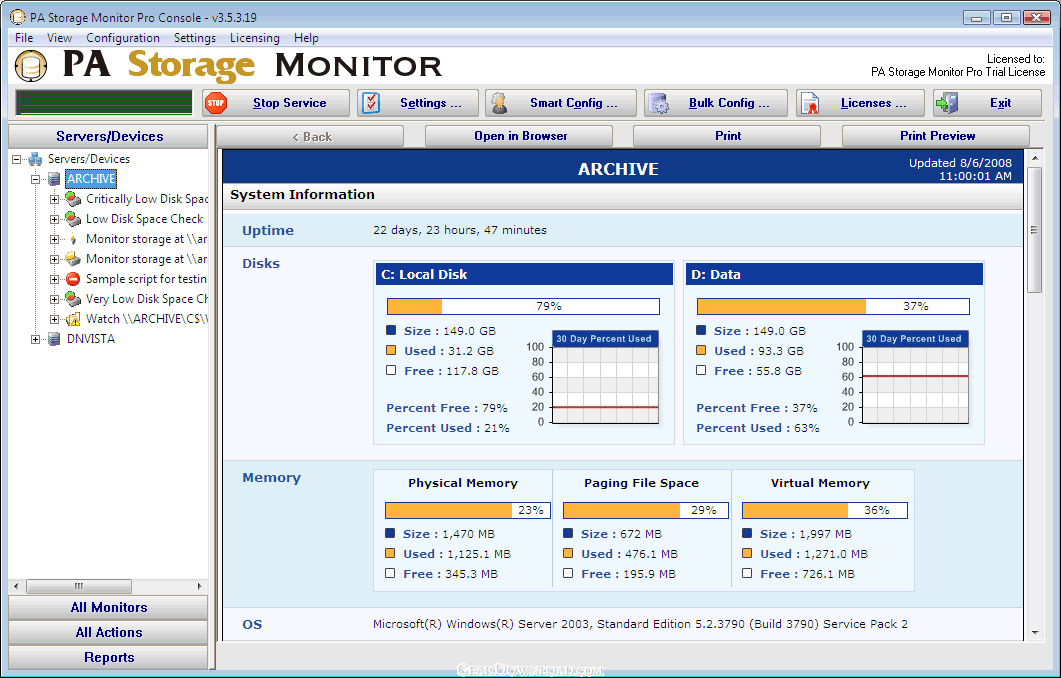Expand the Low Disk Space Check node
Screen dimensions: 1061x678
point(54,219)
